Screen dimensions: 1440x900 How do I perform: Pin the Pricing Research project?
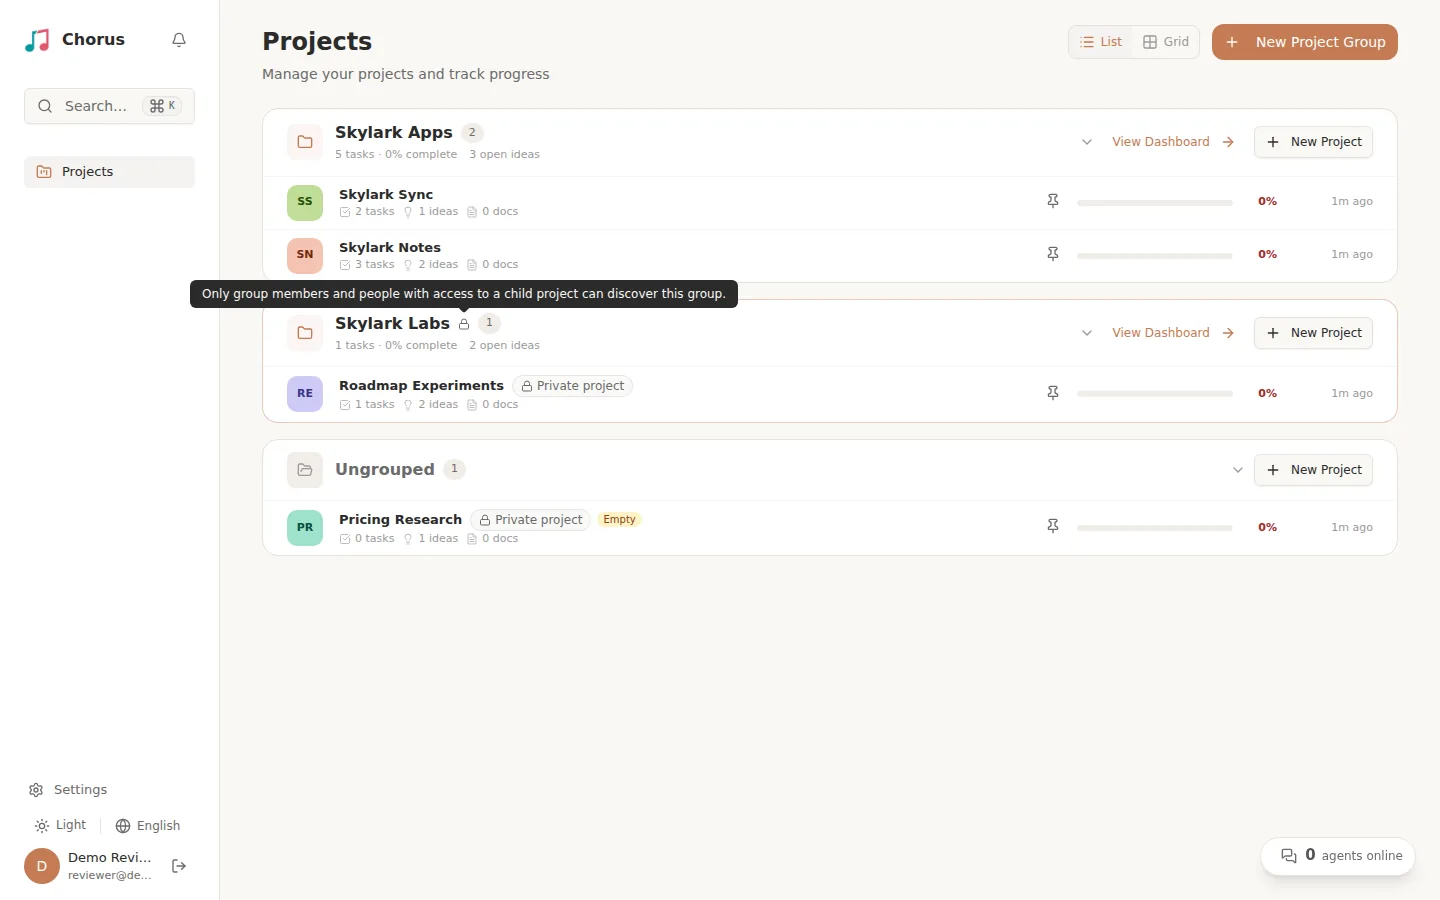click(x=1053, y=526)
